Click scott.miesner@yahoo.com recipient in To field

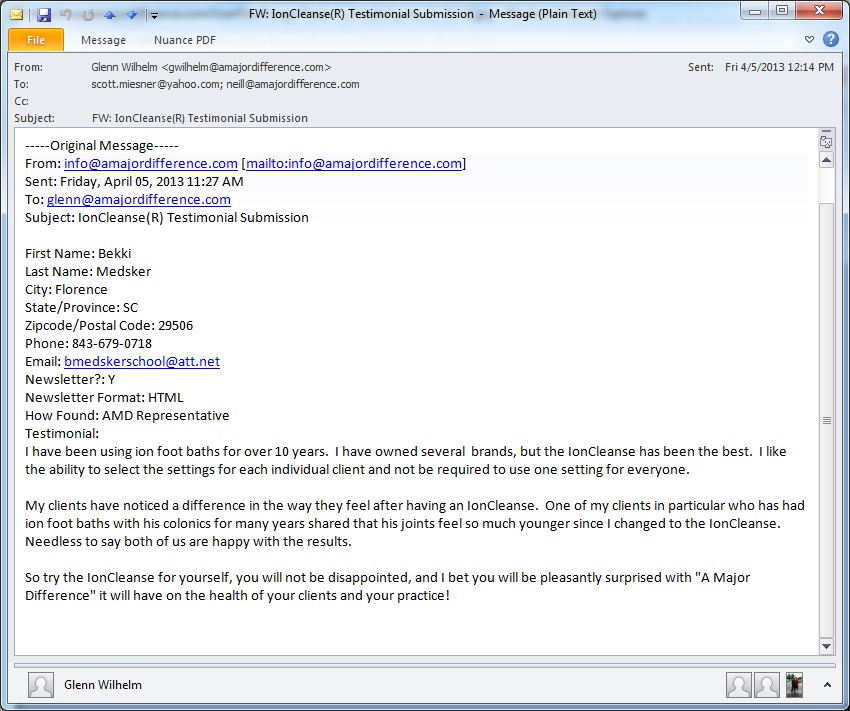(x=156, y=84)
